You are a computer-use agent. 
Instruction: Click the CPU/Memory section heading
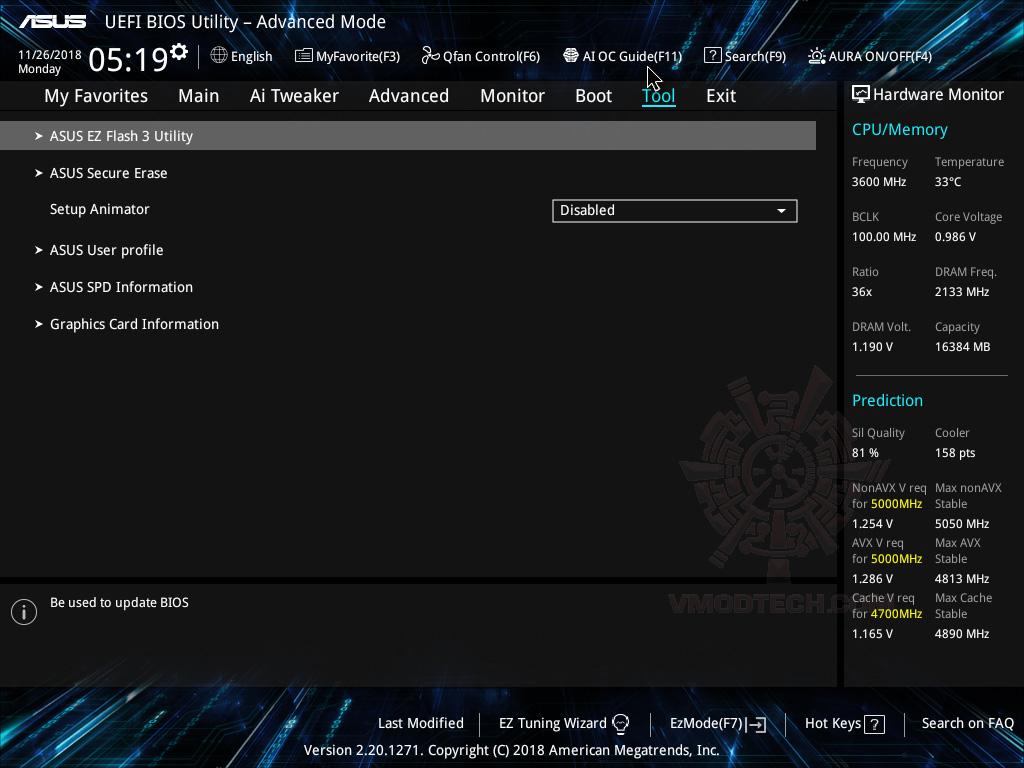pyautogui.click(x=899, y=130)
